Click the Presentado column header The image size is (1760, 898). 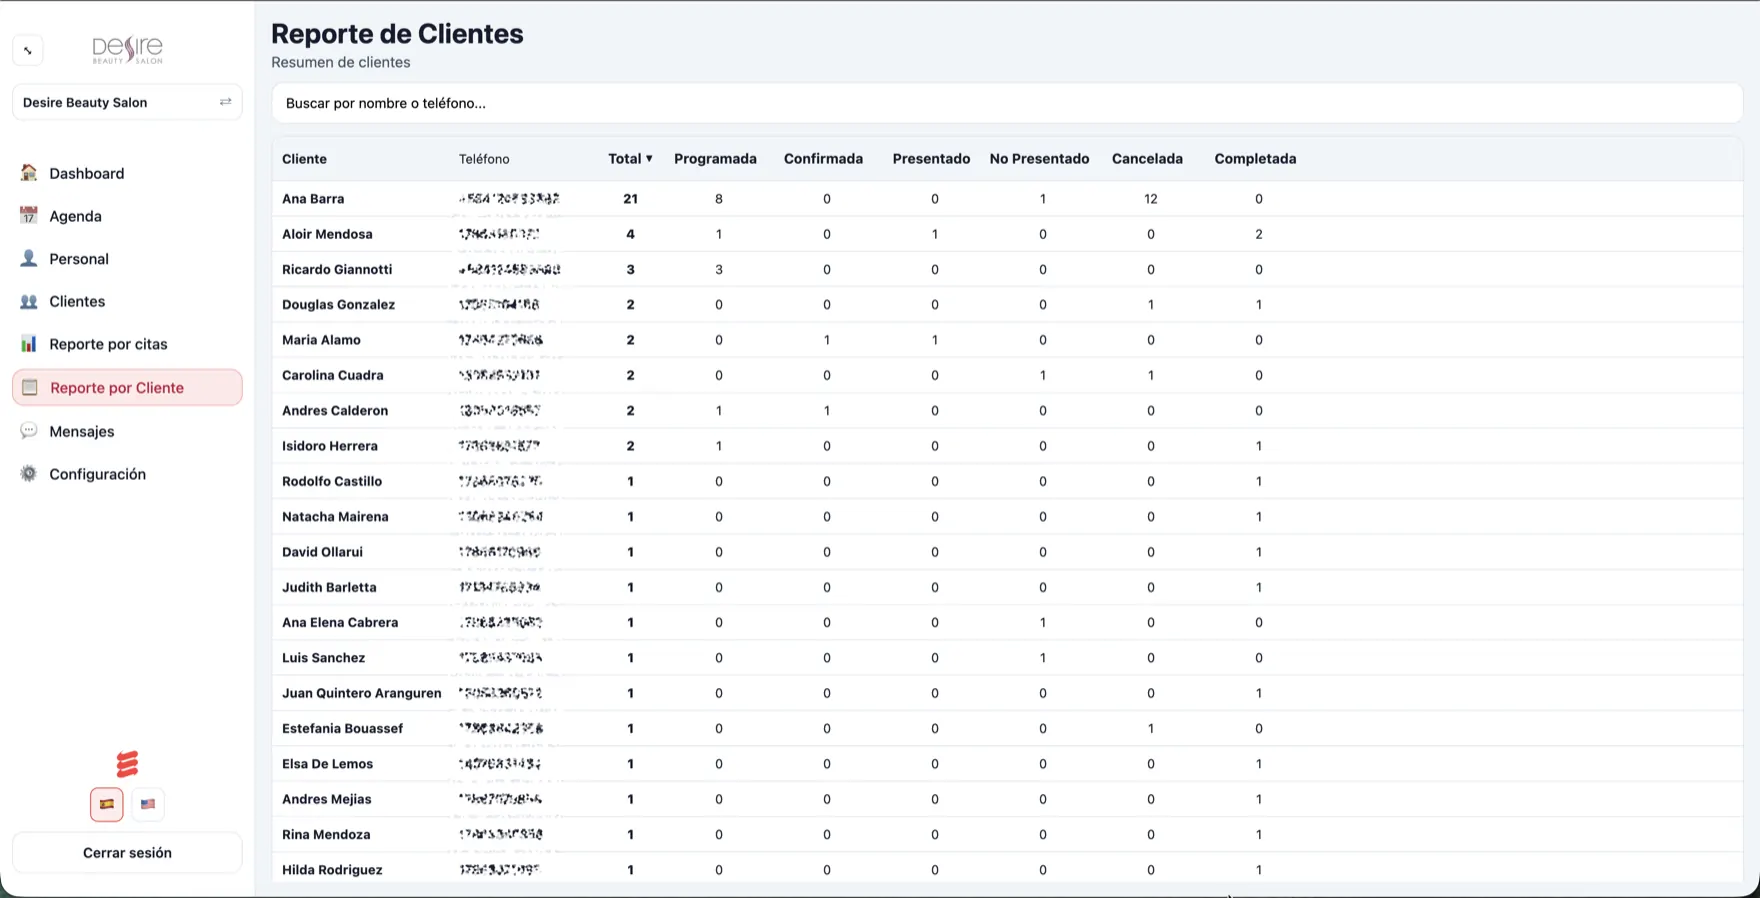tap(931, 159)
